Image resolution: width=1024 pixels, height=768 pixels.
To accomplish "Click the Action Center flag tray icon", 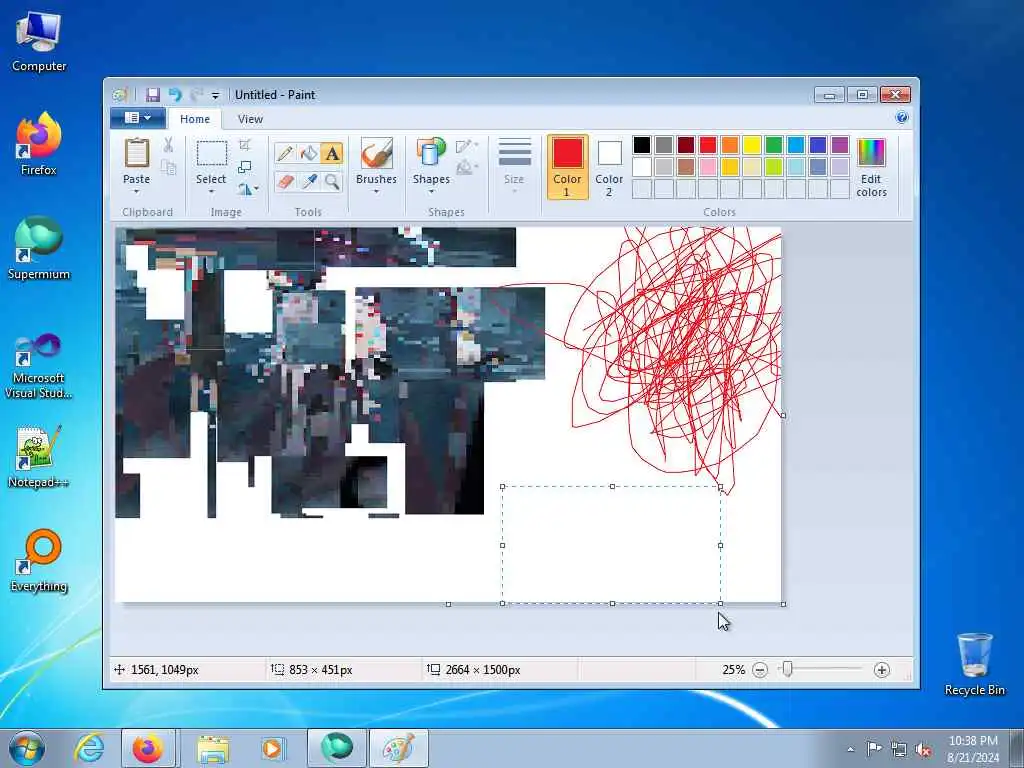I will pyautogui.click(x=874, y=749).
